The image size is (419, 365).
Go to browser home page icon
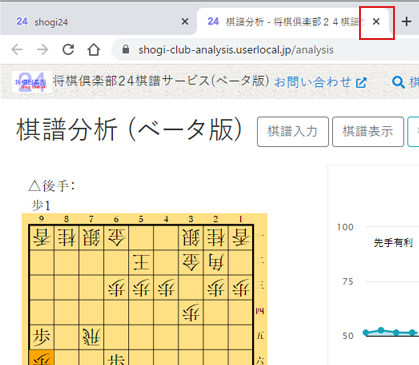click(x=94, y=50)
